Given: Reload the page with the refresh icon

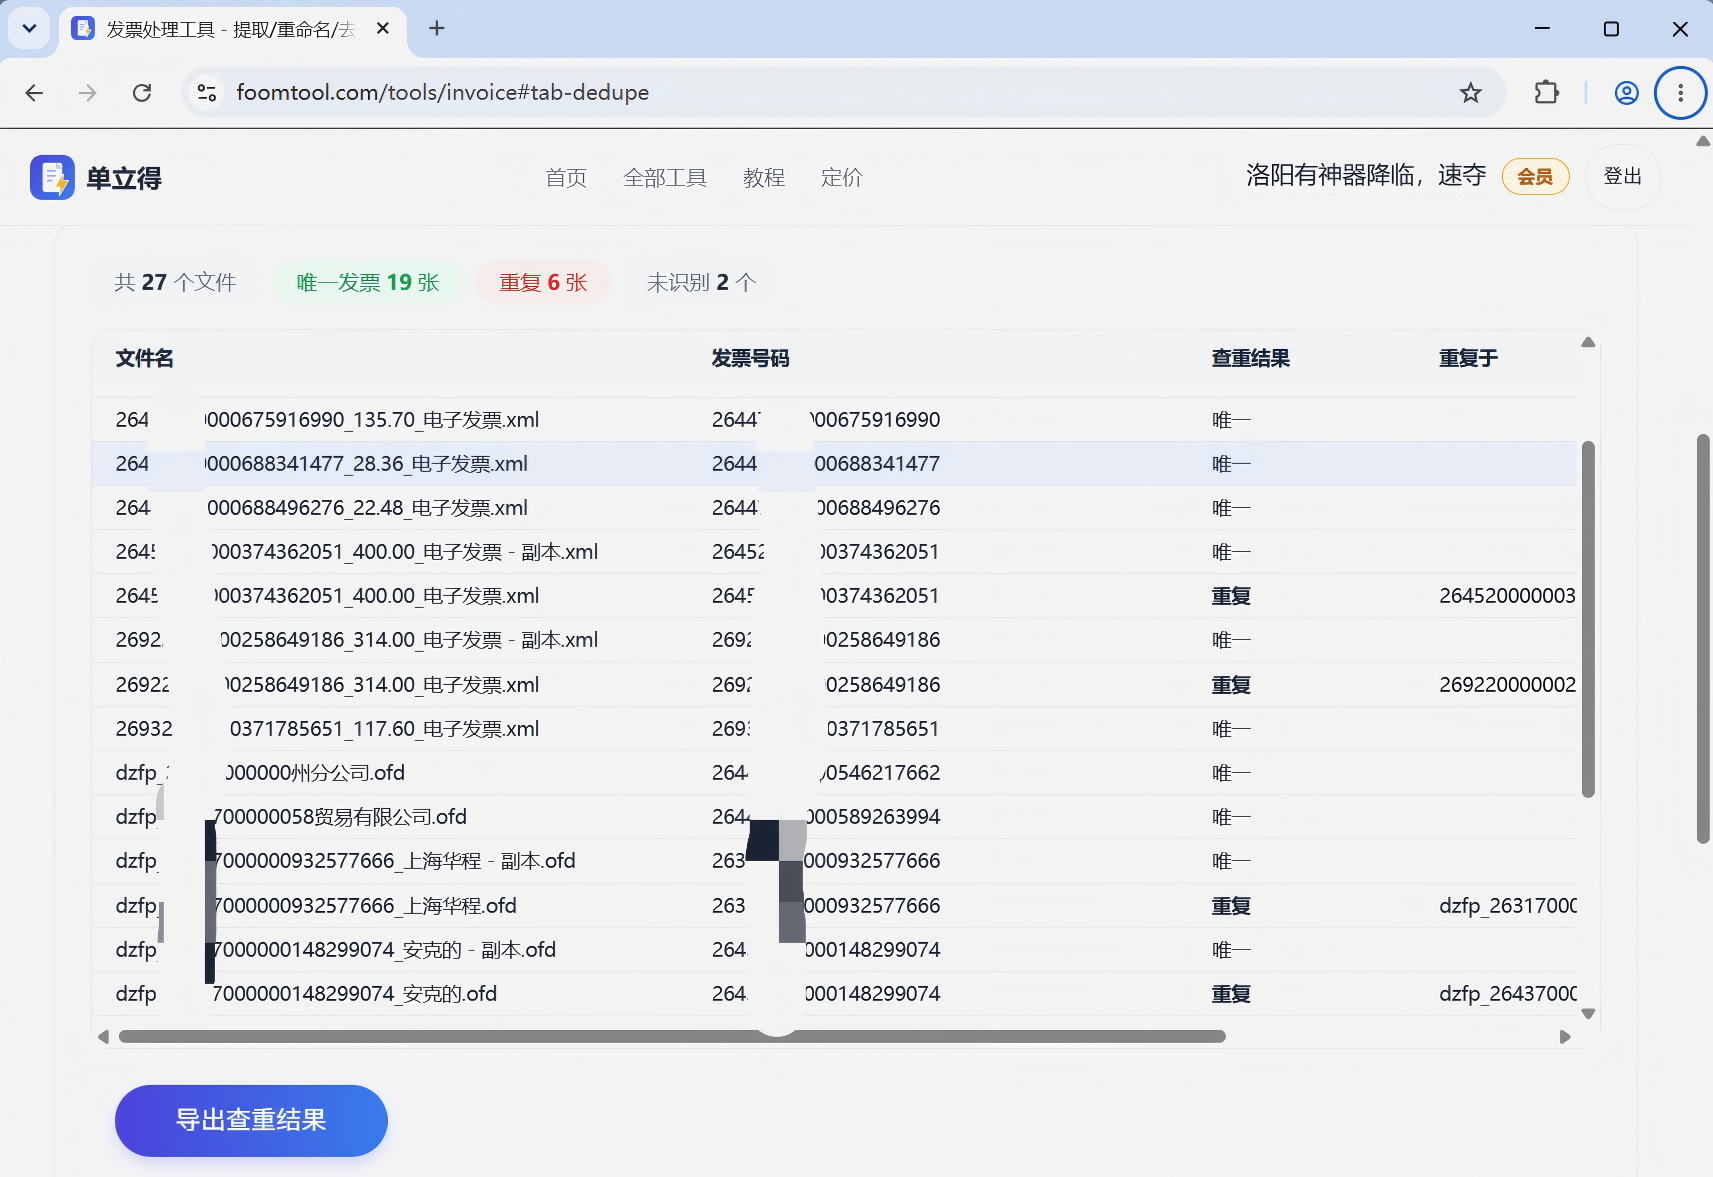Looking at the screenshot, I should pyautogui.click(x=142, y=93).
